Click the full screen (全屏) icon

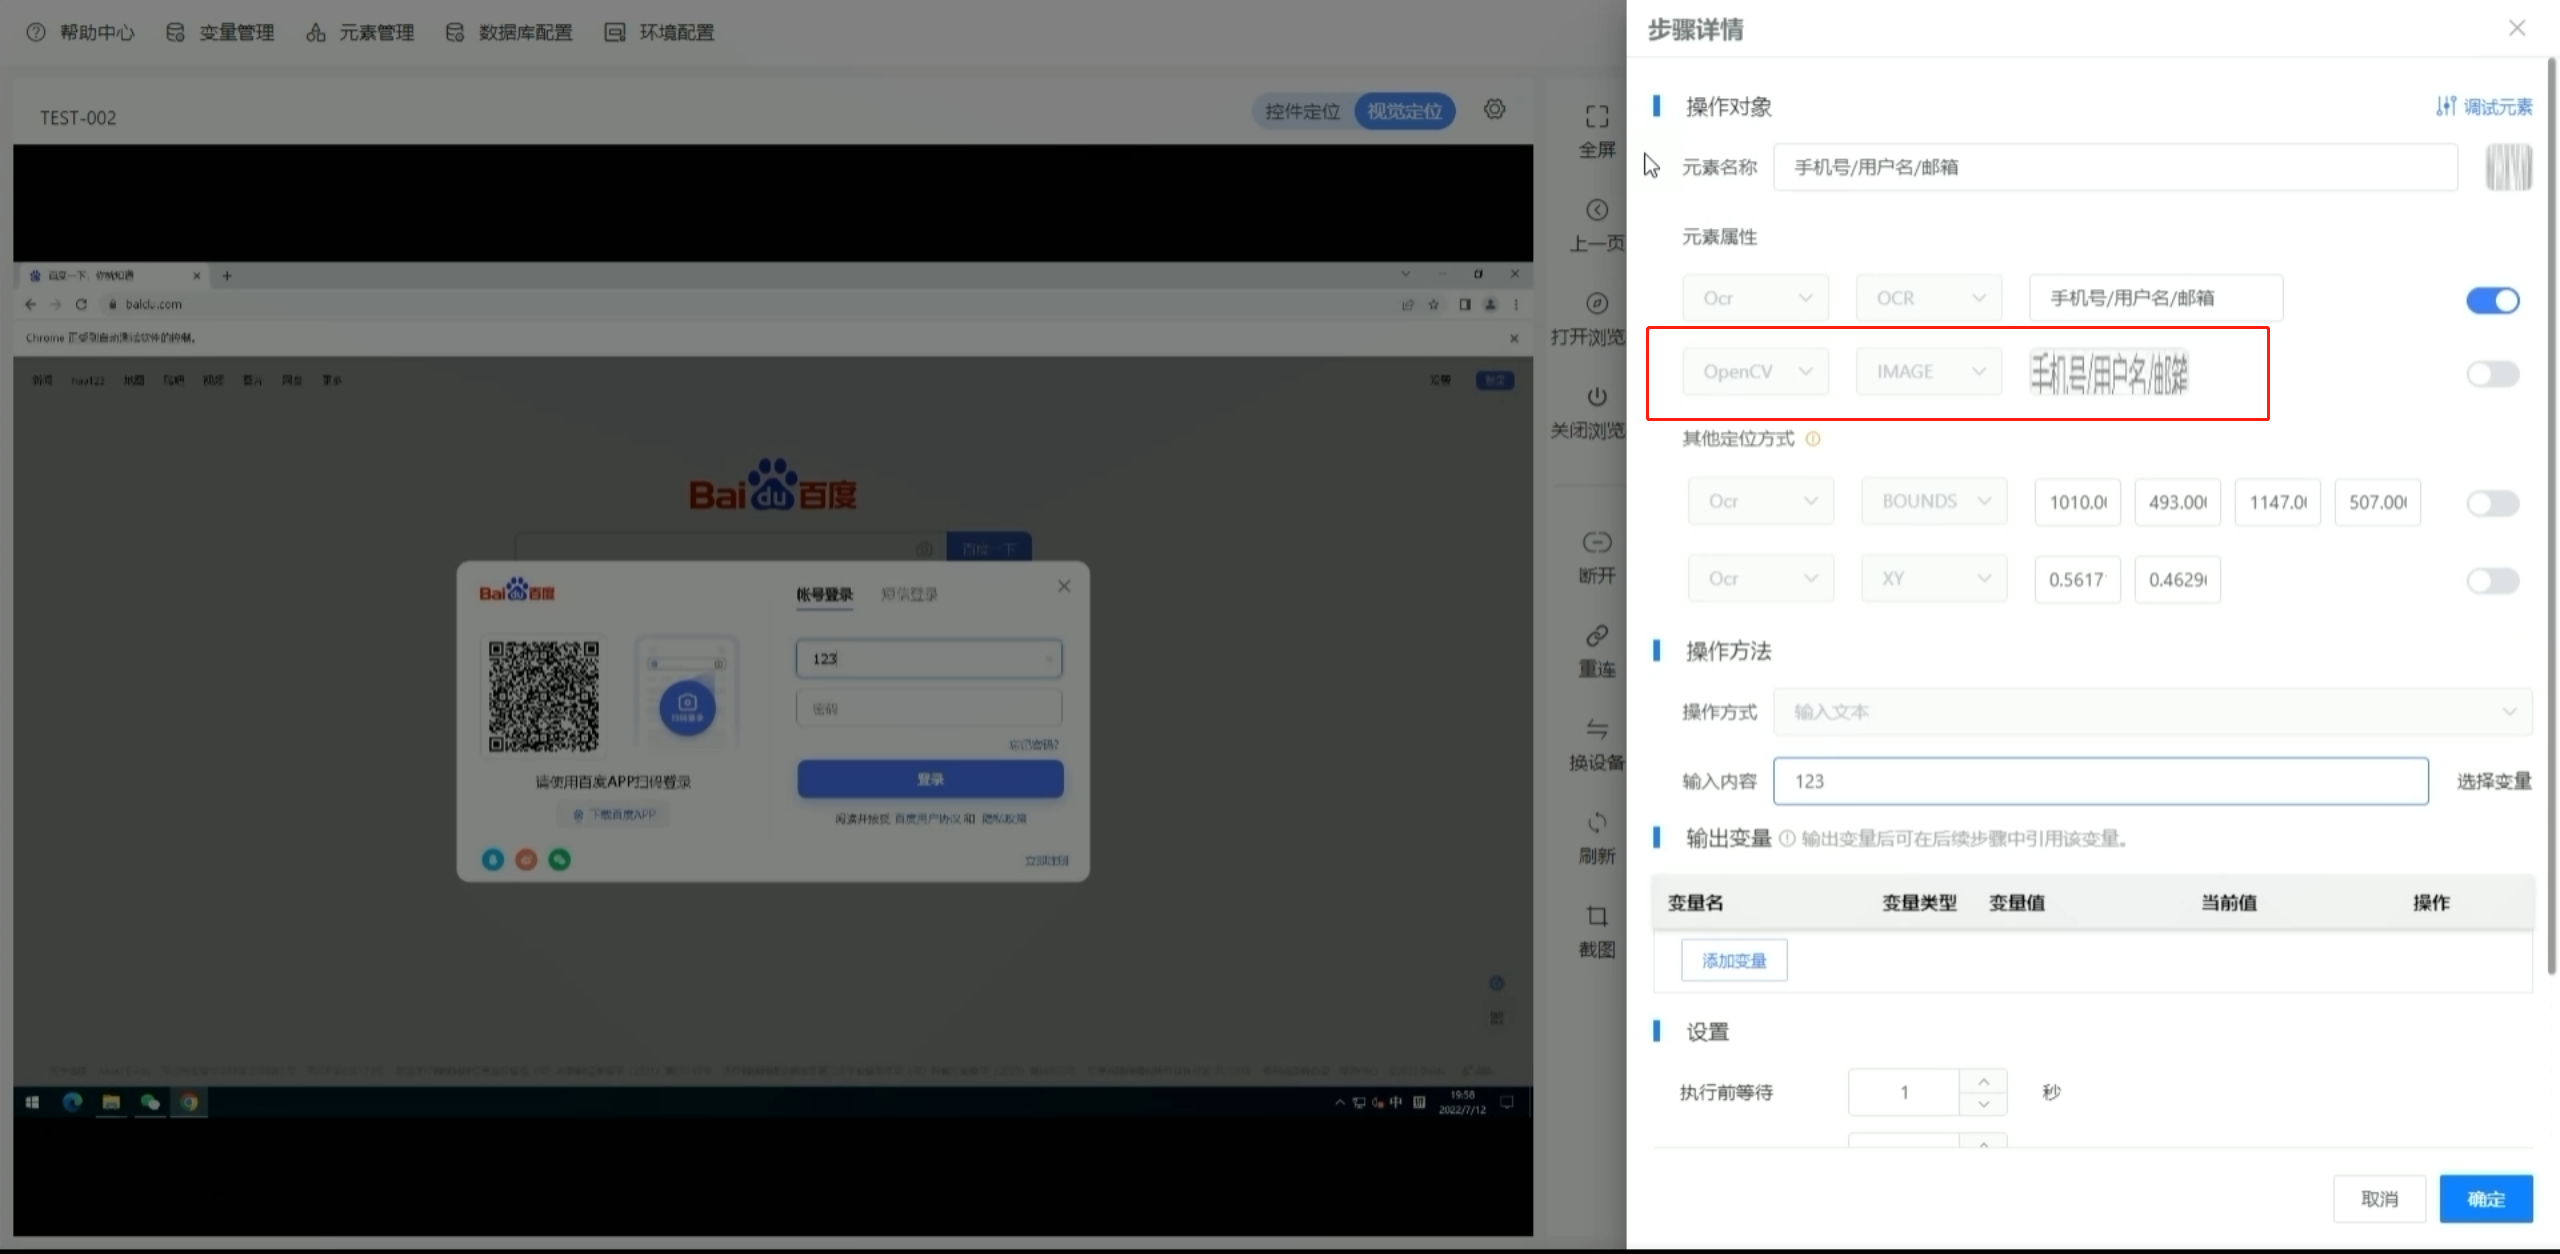pos(1596,117)
